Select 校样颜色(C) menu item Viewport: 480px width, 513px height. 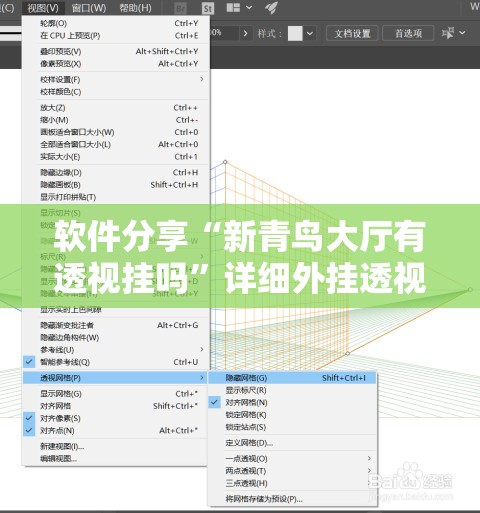(x=116, y=92)
